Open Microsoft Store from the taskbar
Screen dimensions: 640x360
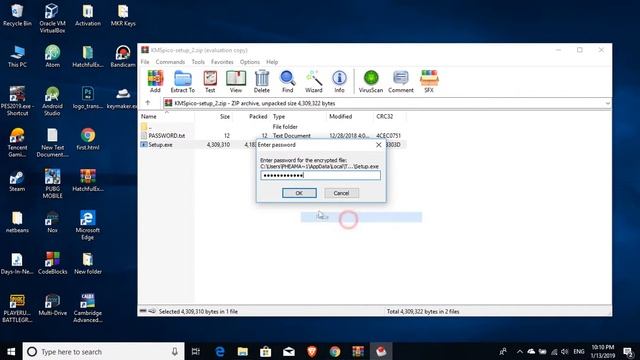266,351
